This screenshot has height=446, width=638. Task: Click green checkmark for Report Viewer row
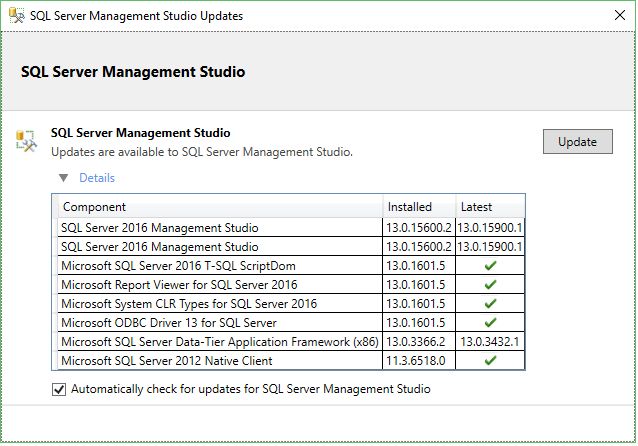click(x=490, y=284)
